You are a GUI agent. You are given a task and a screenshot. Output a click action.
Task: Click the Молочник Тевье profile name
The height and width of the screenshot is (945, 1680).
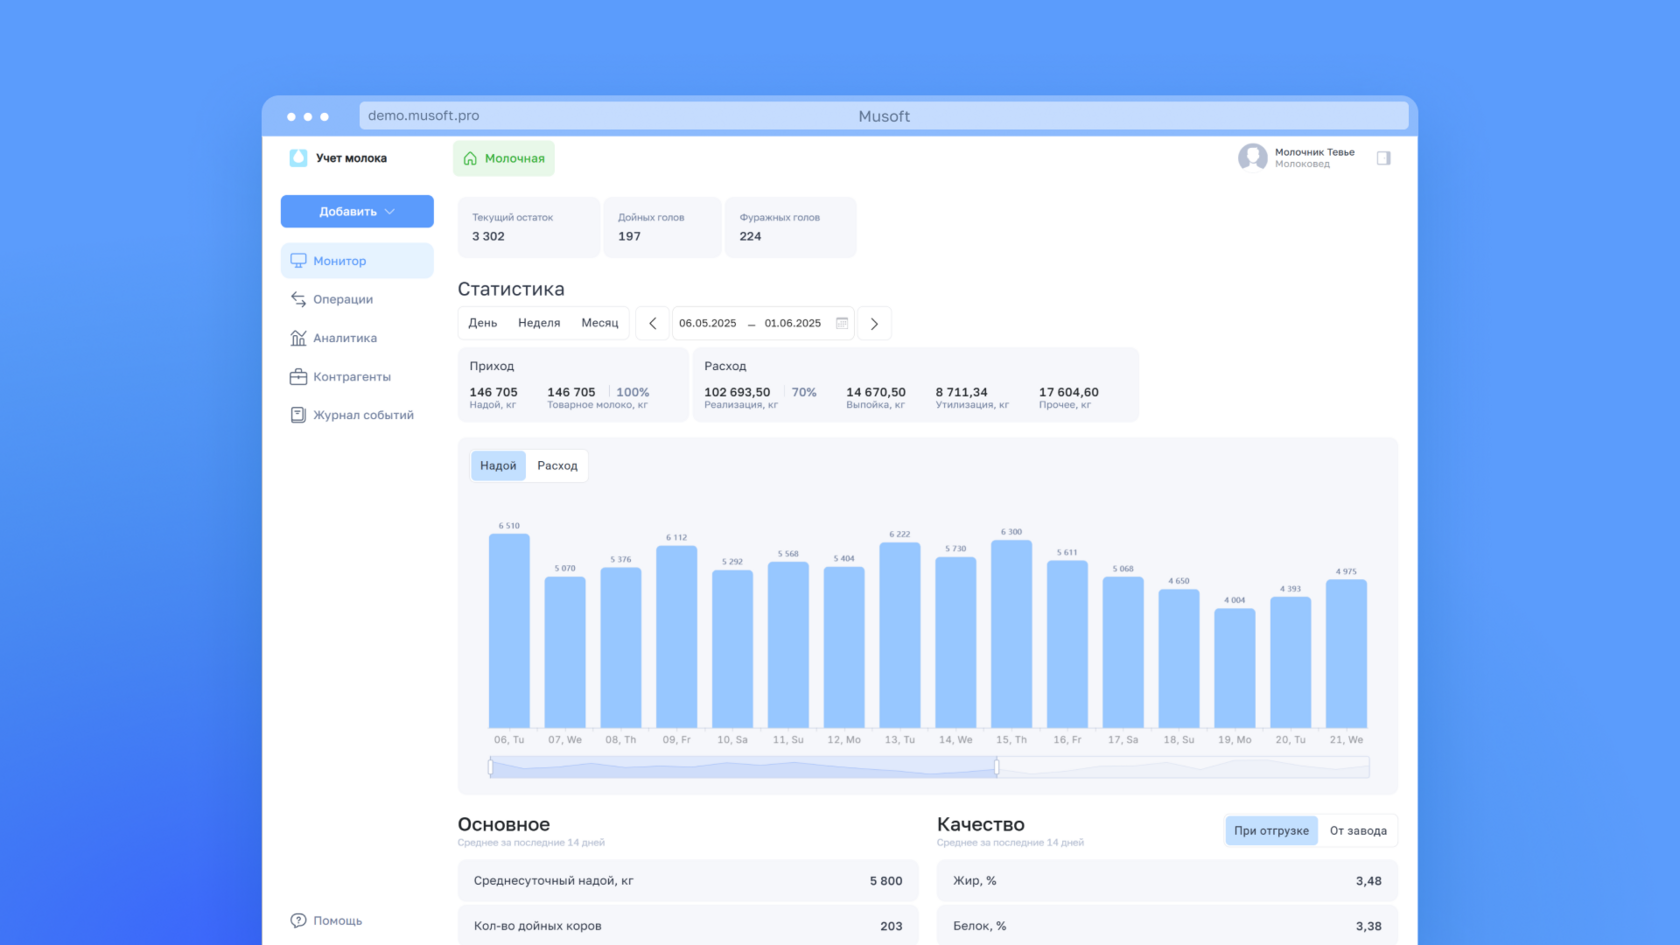pos(1315,152)
